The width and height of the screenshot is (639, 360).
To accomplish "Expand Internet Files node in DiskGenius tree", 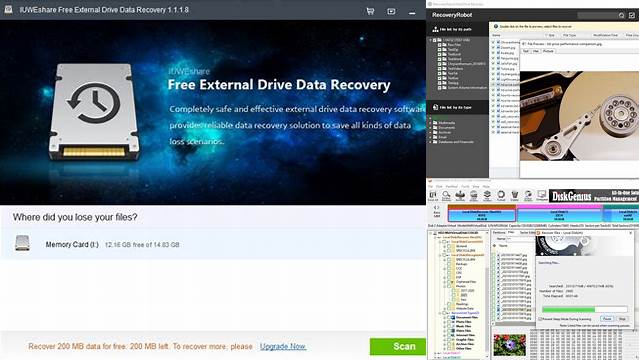I will [x=445, y=335].
